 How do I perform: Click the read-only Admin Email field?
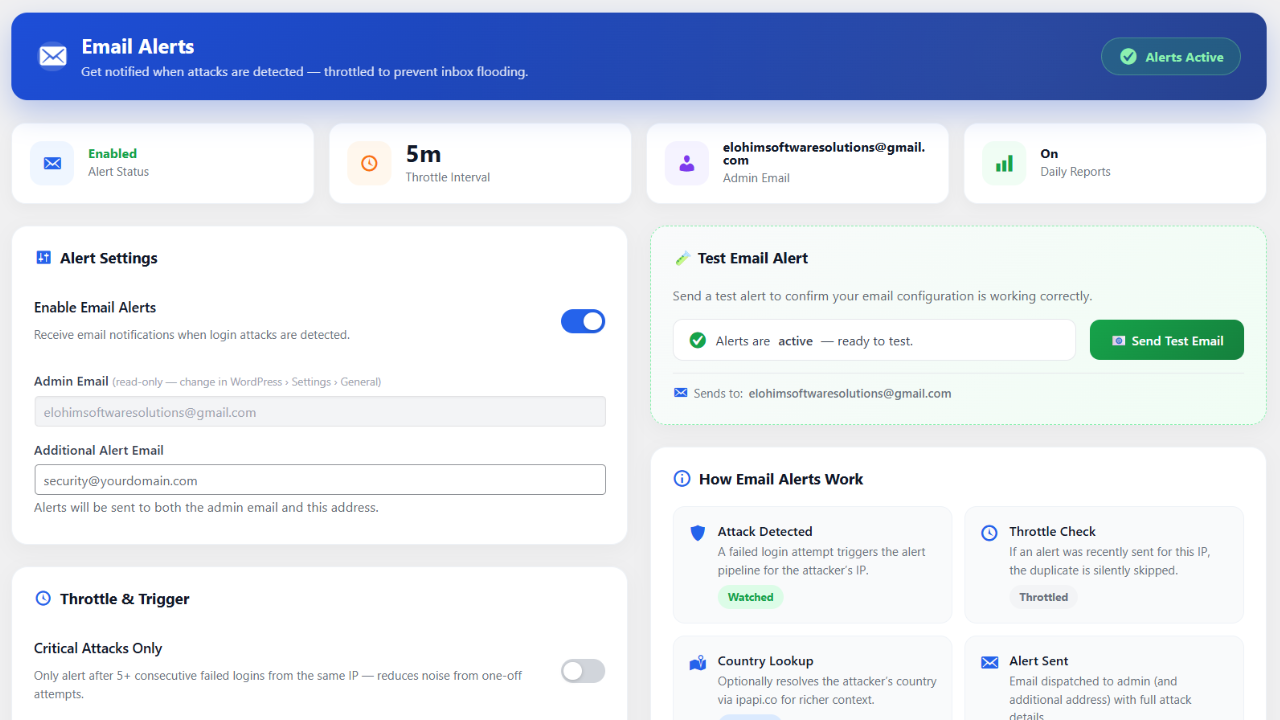click(320, 412)
